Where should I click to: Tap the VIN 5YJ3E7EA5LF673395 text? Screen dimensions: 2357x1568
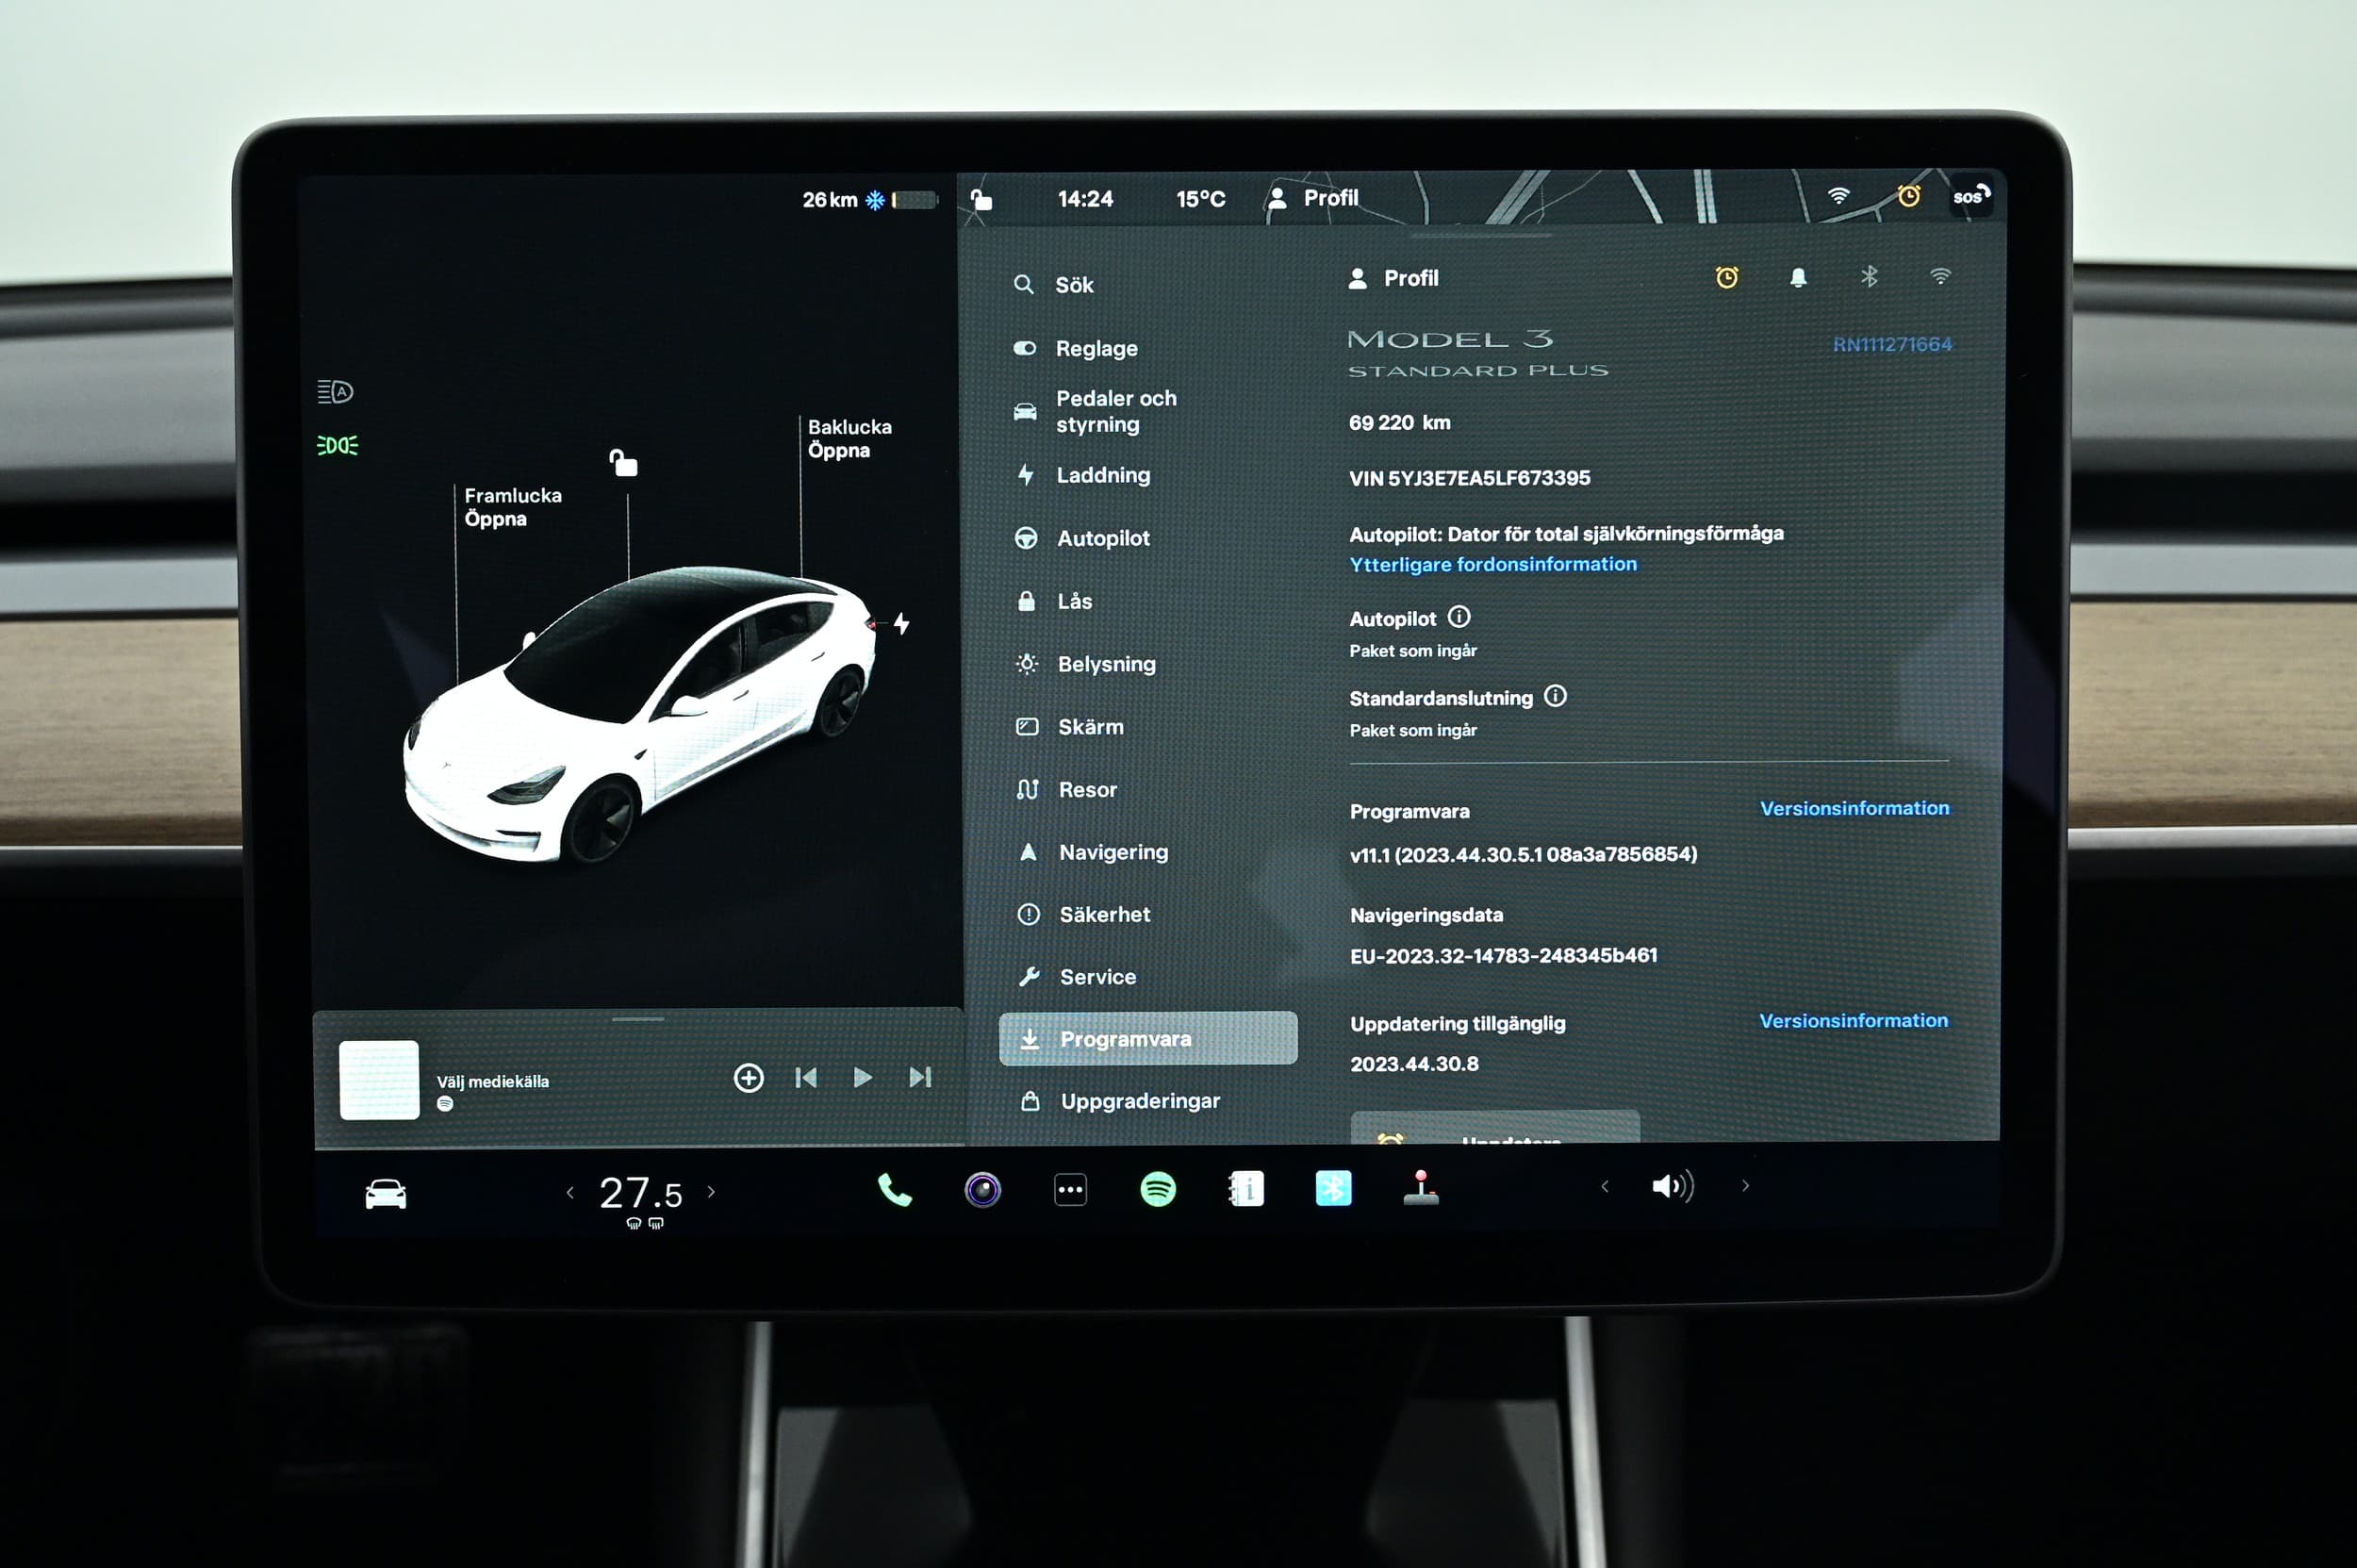point(1469,478)
